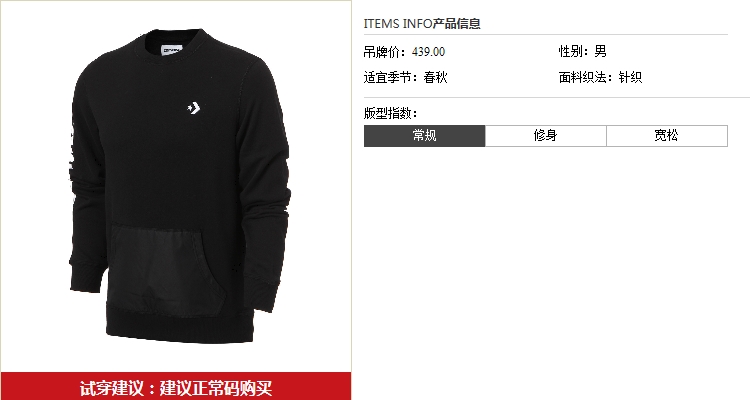The width and height of the screenshot is (750, 400).
Task: Click the 性别: 男 field
Action: pyautogui.click(x=583, y=51)
